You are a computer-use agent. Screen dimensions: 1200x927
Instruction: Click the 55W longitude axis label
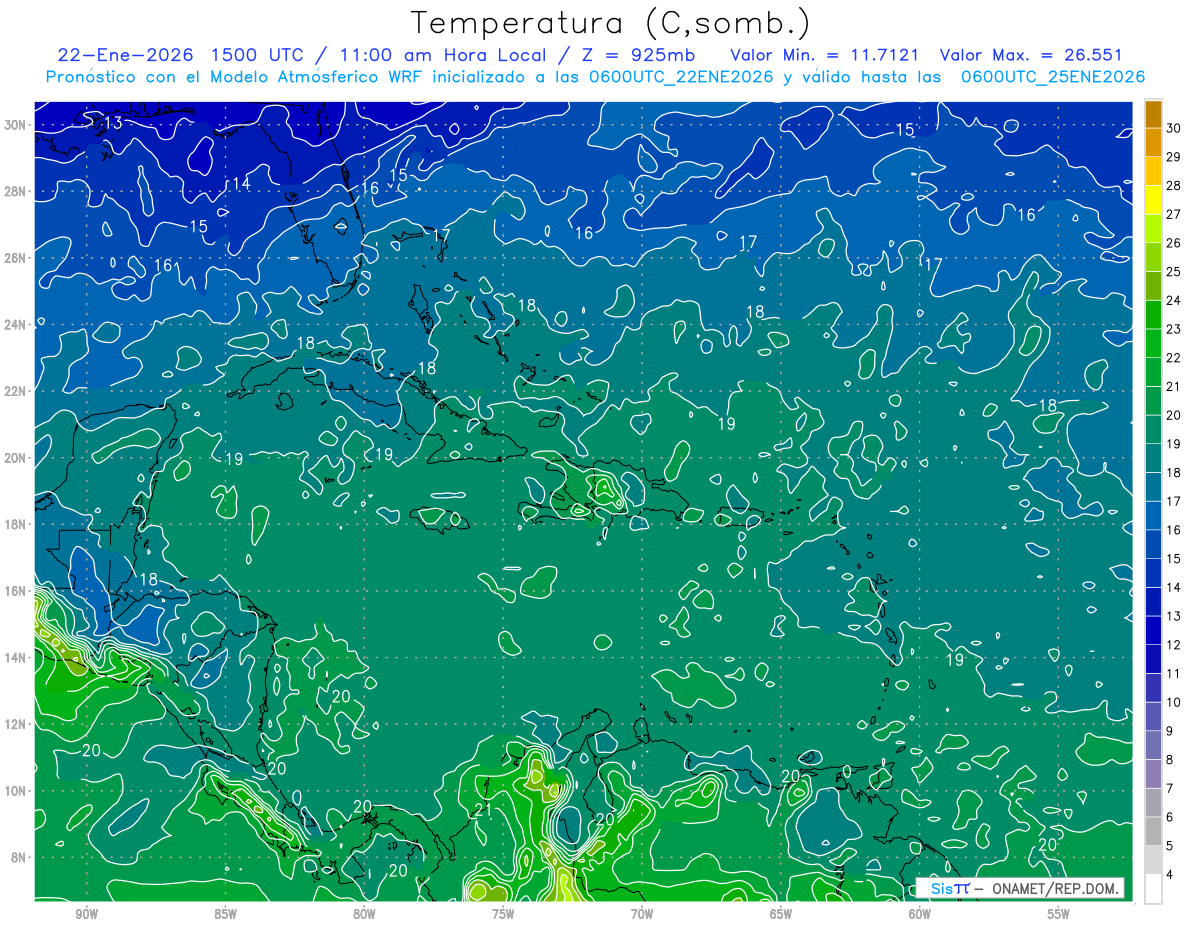coord(1059,914)
